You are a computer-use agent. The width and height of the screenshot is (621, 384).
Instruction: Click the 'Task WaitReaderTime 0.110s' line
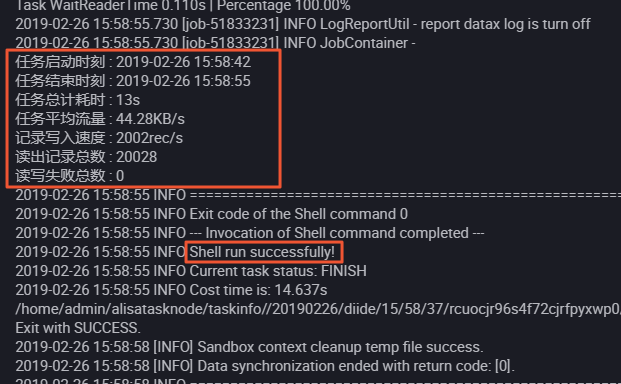click(x=183, y=6)
